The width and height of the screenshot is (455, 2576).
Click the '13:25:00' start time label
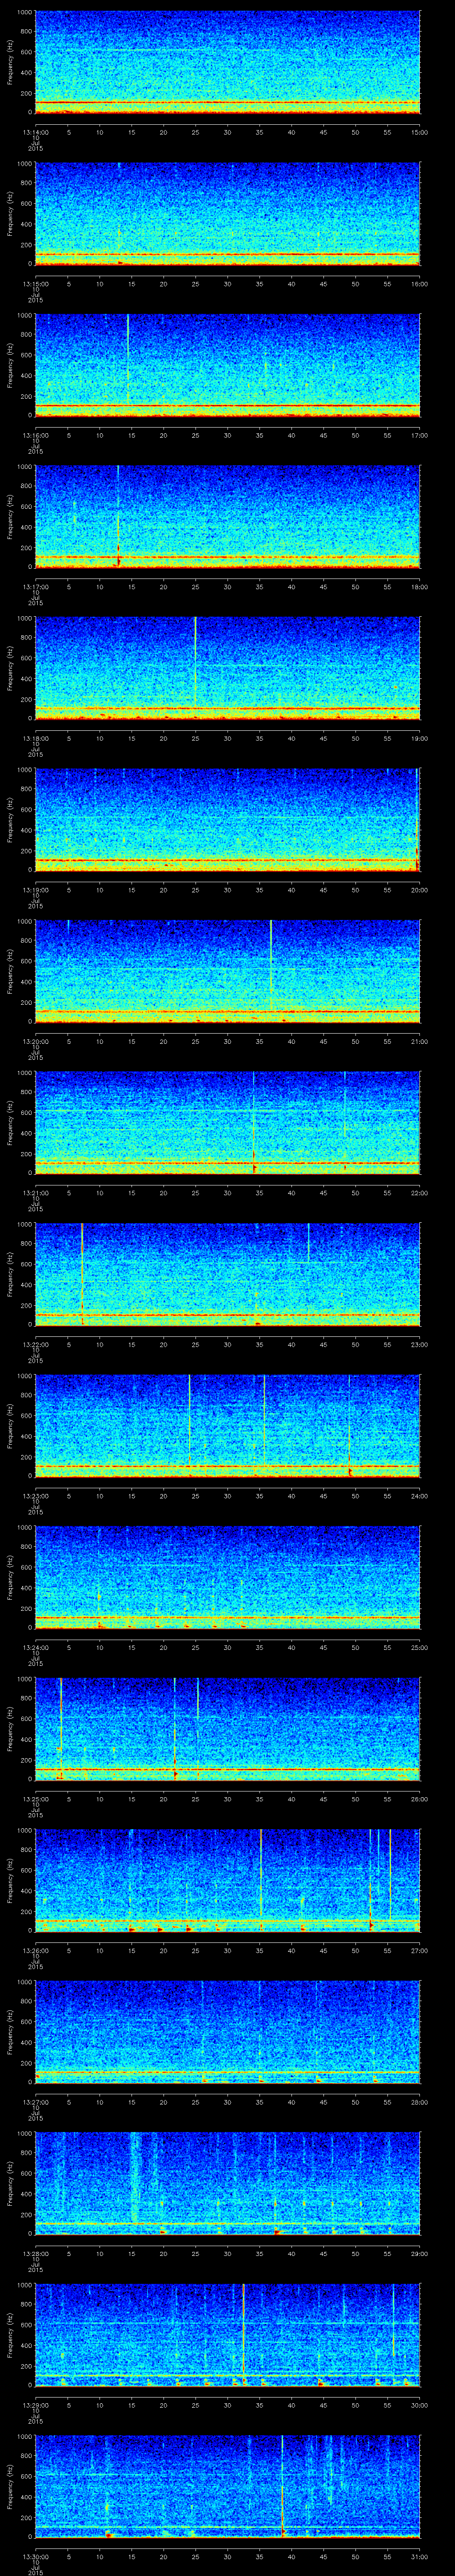(35, 1799)
